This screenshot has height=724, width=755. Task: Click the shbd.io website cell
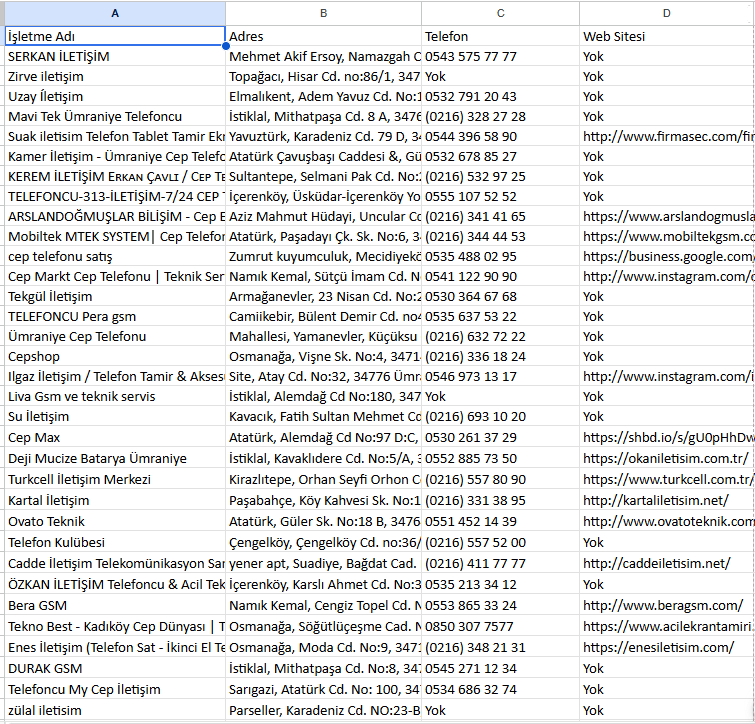coord(667,437)
